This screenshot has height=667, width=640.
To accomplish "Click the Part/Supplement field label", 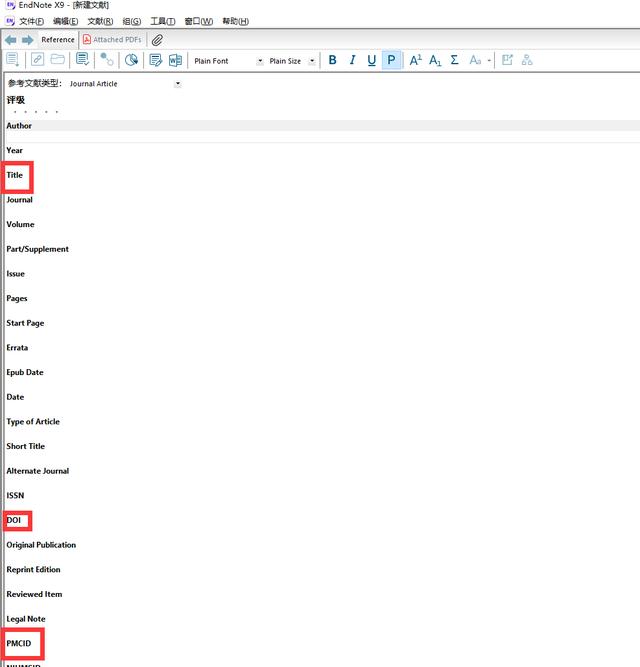I will pos(37,249).
